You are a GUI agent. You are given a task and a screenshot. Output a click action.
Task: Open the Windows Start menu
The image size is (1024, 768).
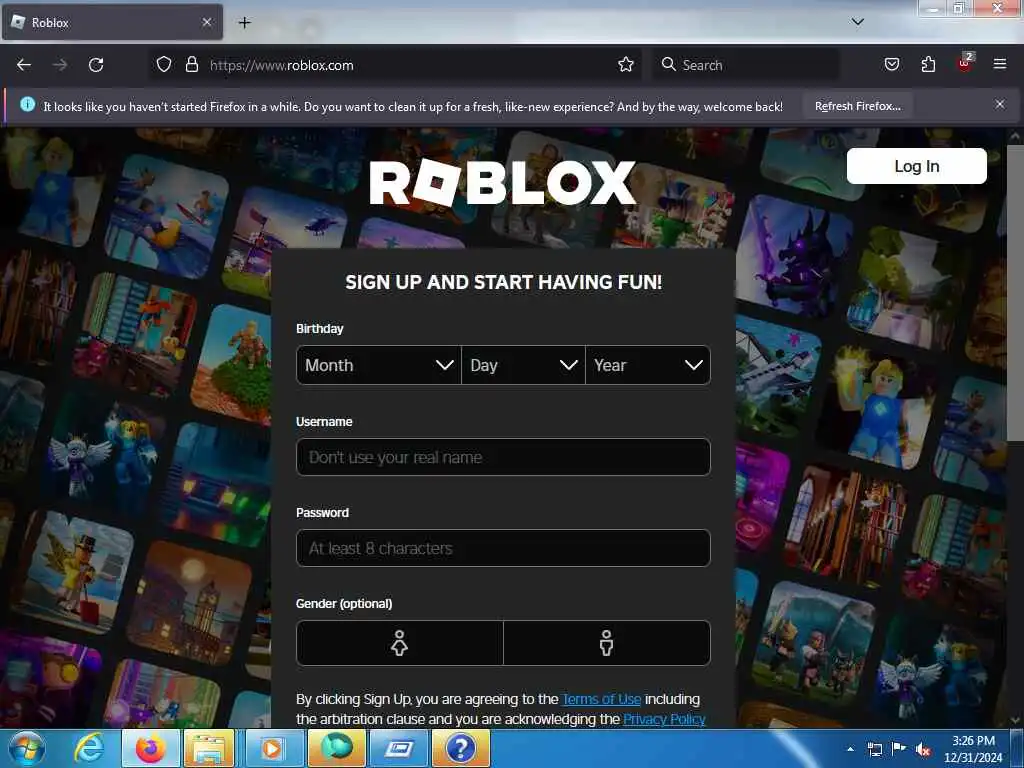27,748
